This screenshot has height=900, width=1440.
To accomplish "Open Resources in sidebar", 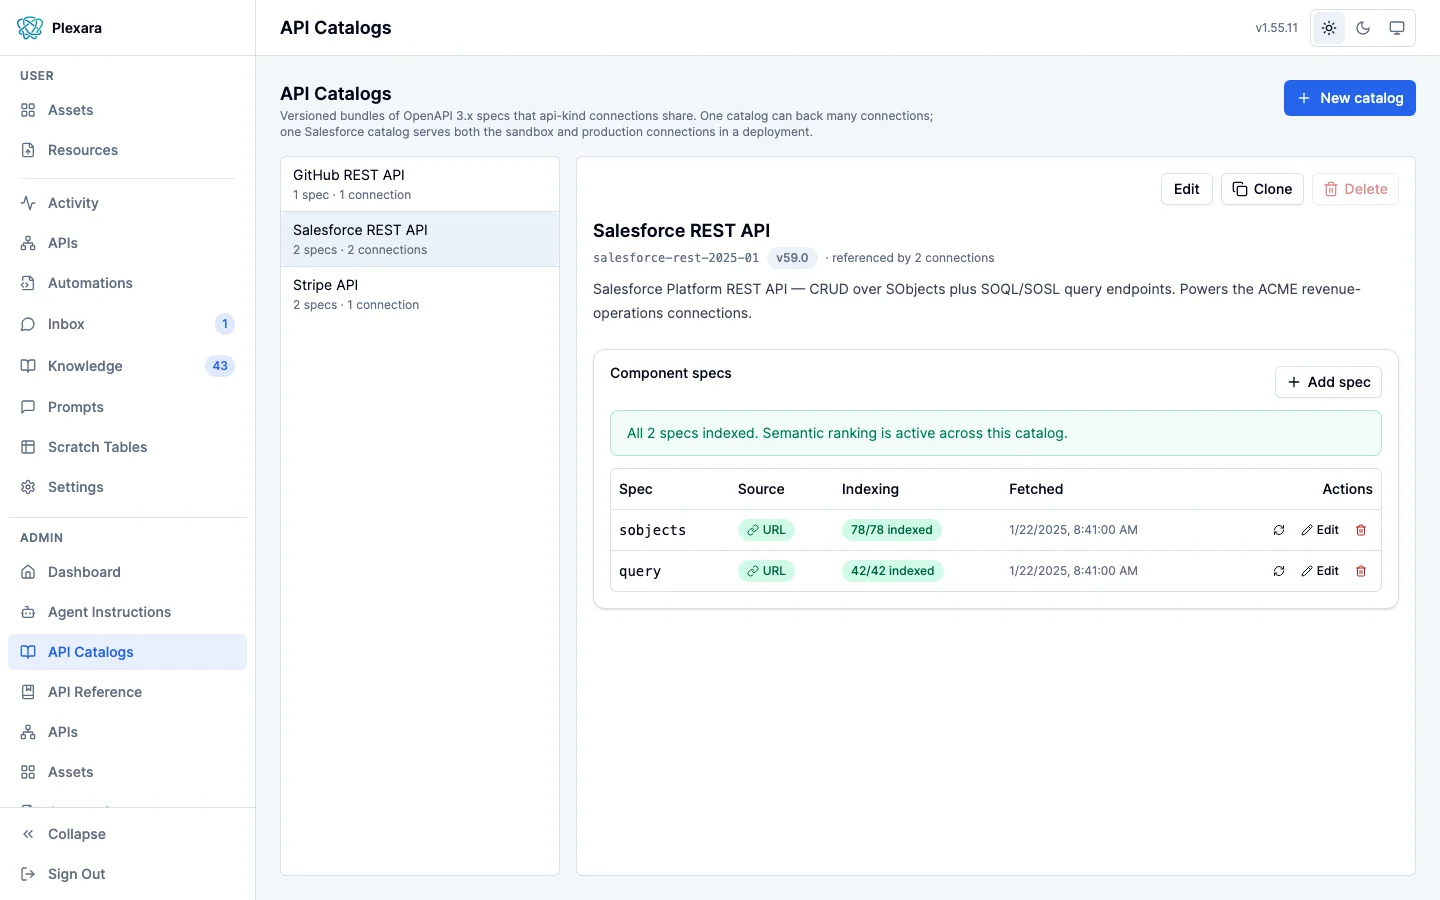I will tap(127, 150).
